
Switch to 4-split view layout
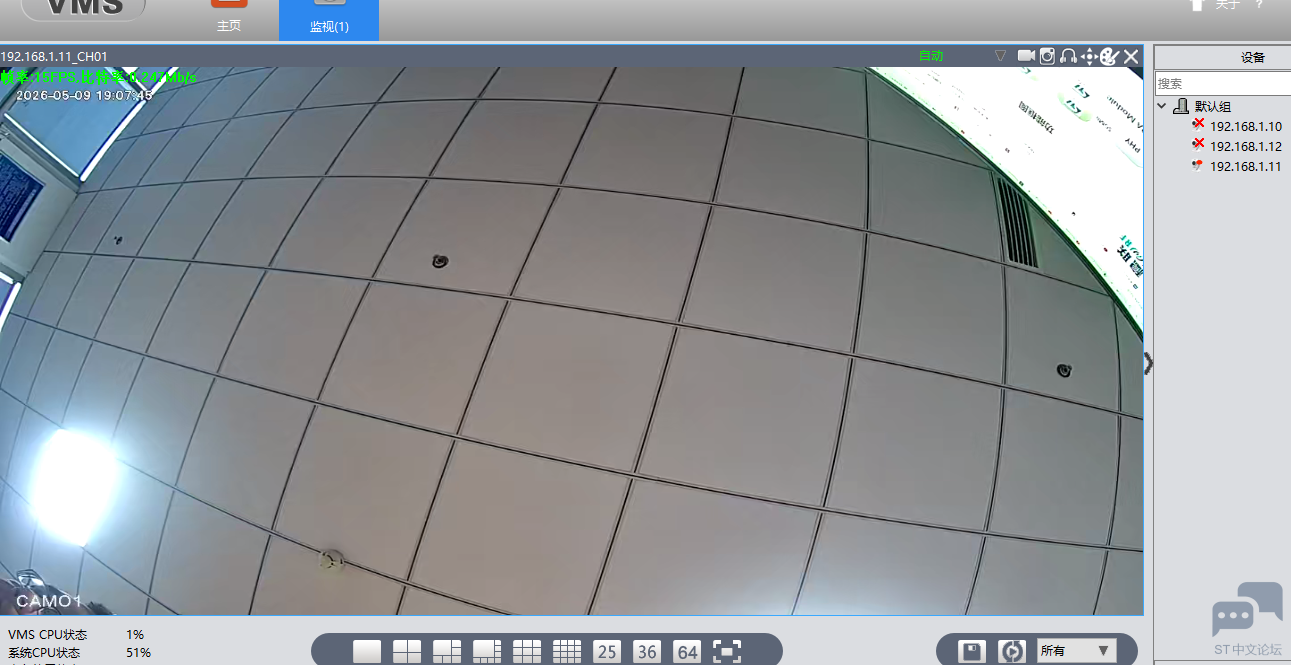point(407,651)
